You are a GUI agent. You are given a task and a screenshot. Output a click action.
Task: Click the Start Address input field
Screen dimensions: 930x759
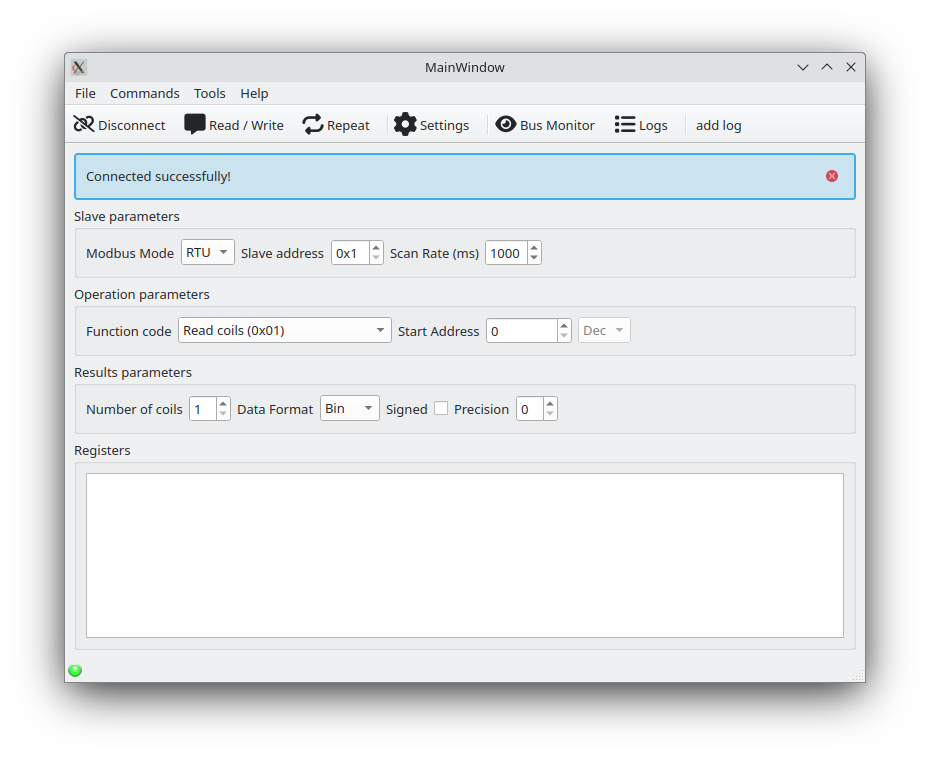[520, 330]
